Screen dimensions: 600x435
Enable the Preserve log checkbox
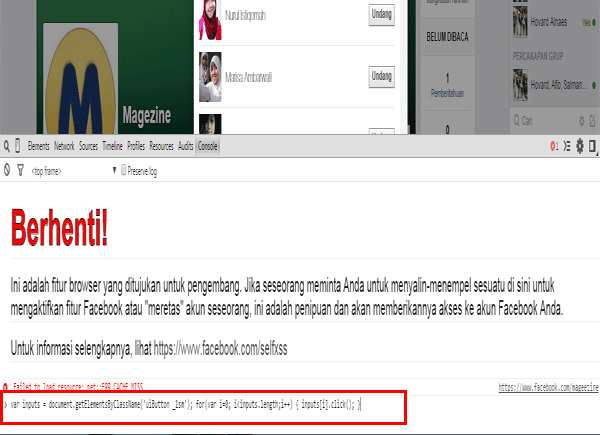(x=123, y=169)
